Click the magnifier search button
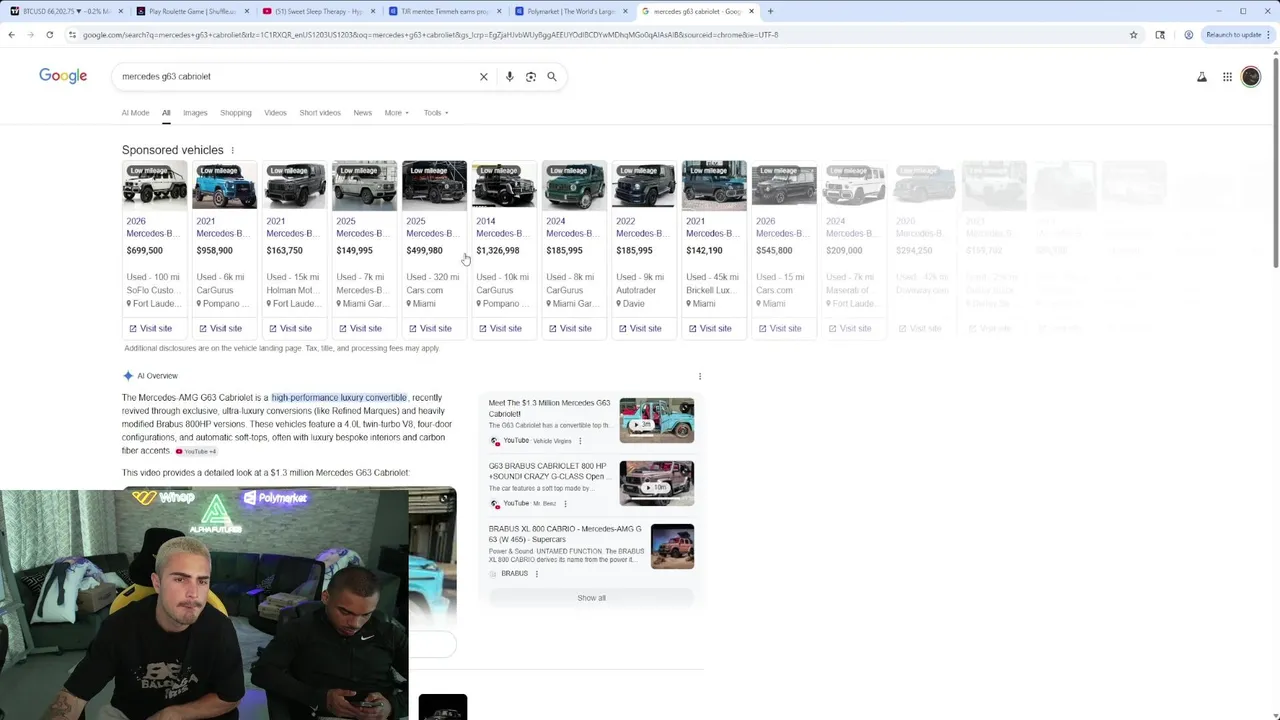This screenshot has height=720, width=1280. [x=552, y=77]
